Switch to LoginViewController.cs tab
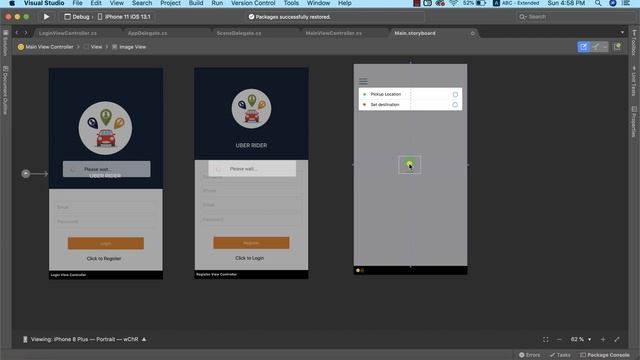Viewport: 640px width, 360px height. point(68,33)
